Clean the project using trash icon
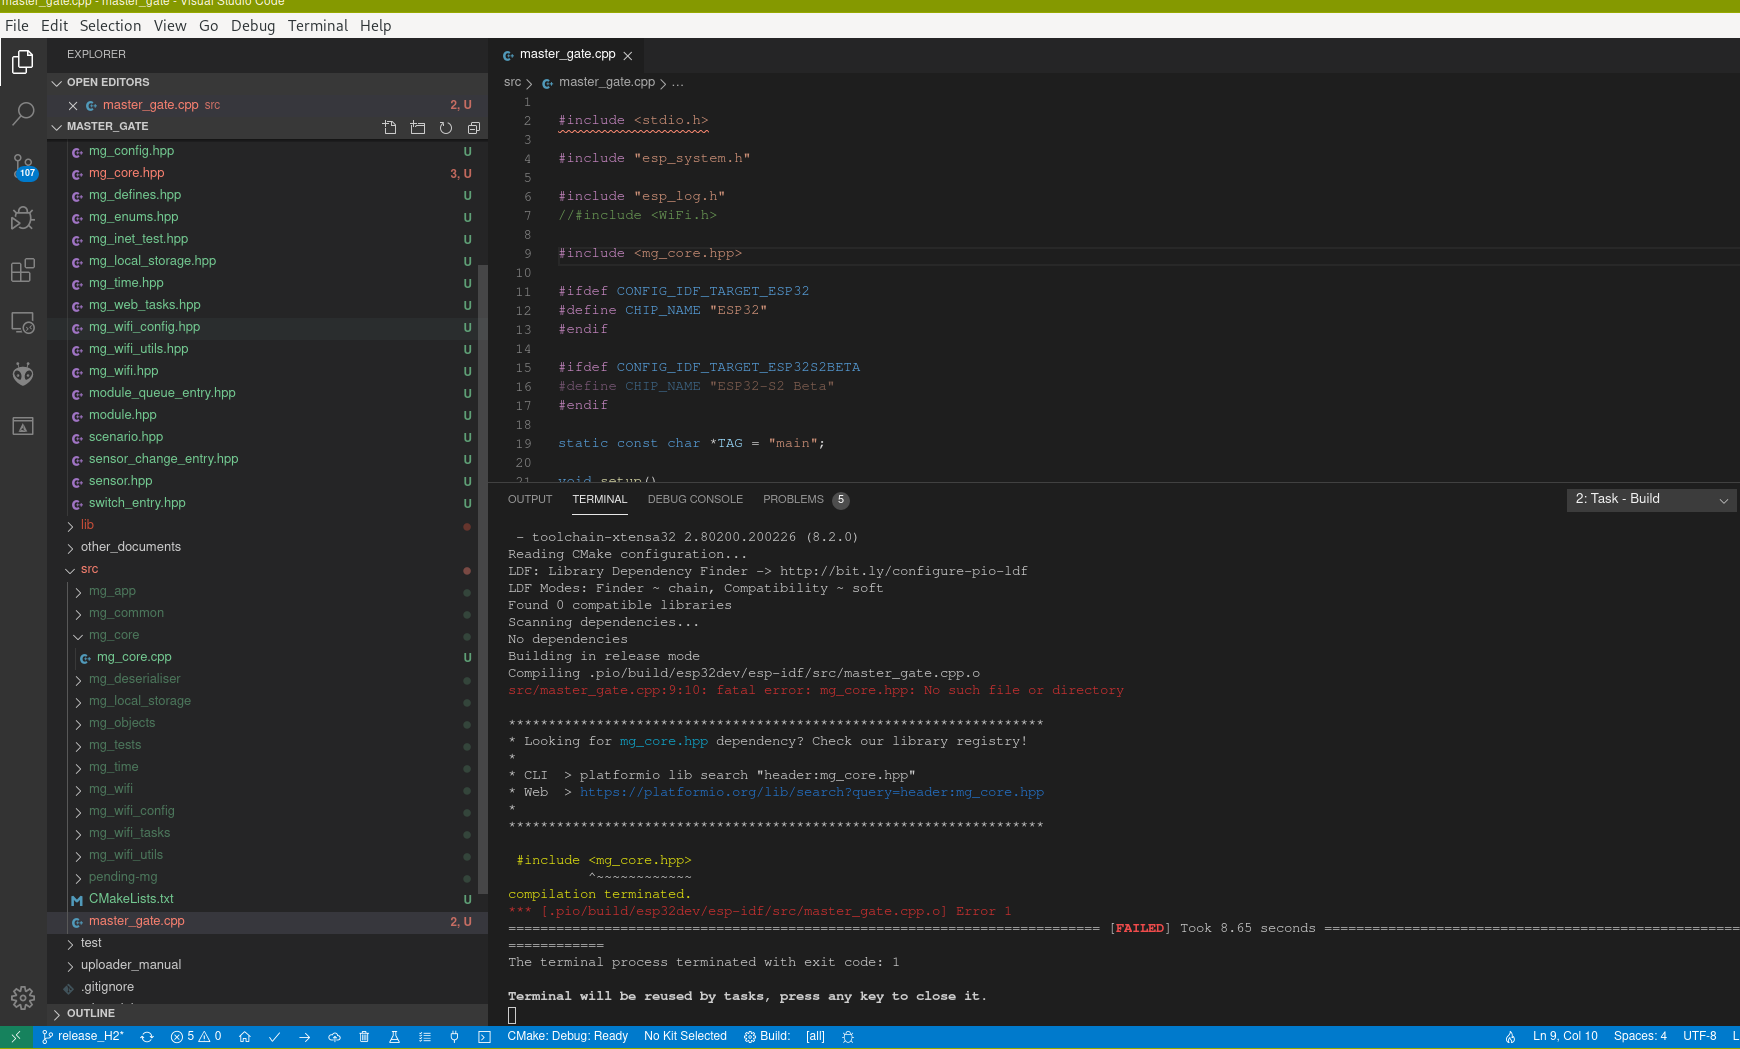The image size is (1740, 1049). (x=364, y=1036)
